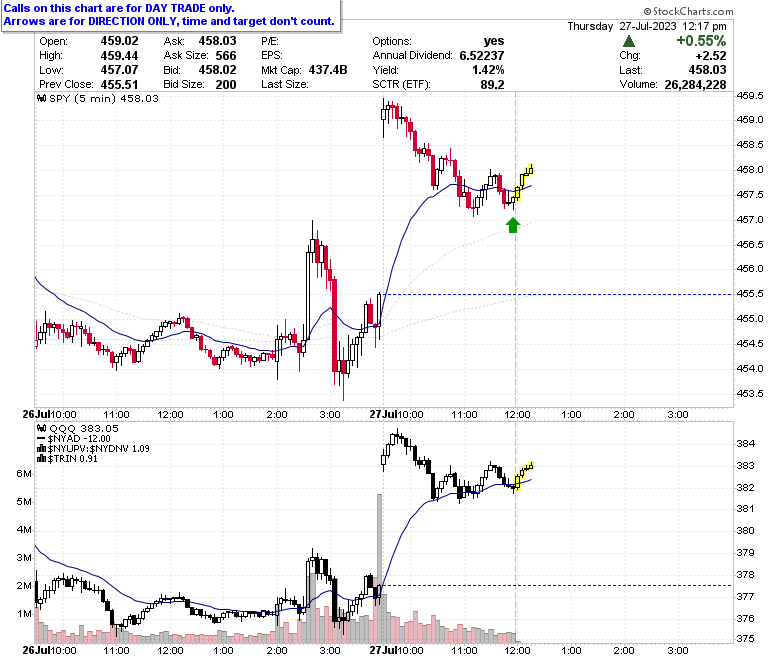Select the '$NYUPV:$NYDNV 1.09' legend entry

tap(98, 449)
